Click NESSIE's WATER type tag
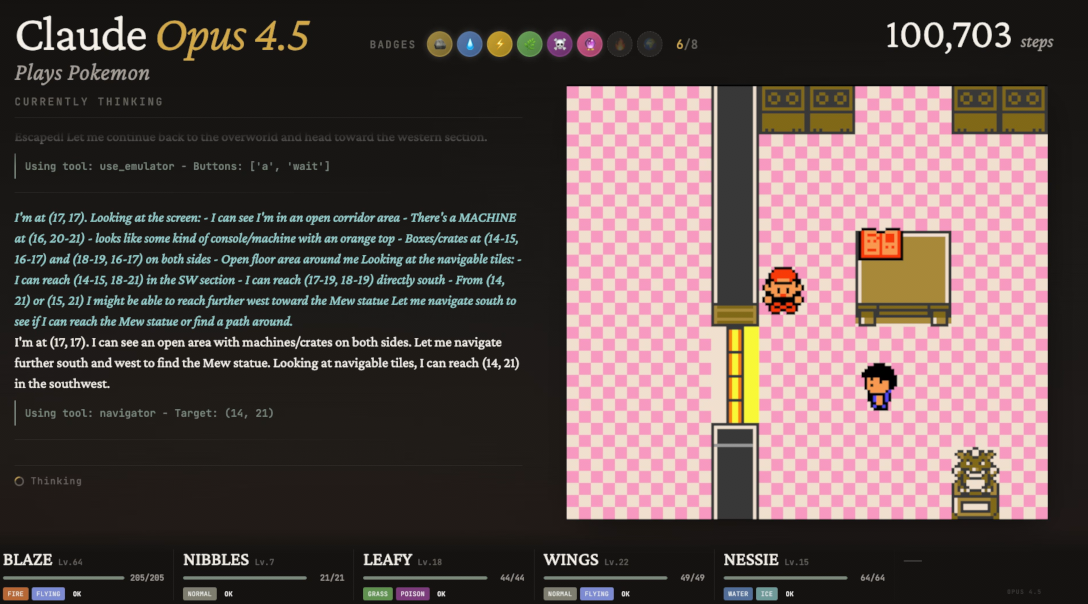1088x604 pixels. [x=738, y=594]
